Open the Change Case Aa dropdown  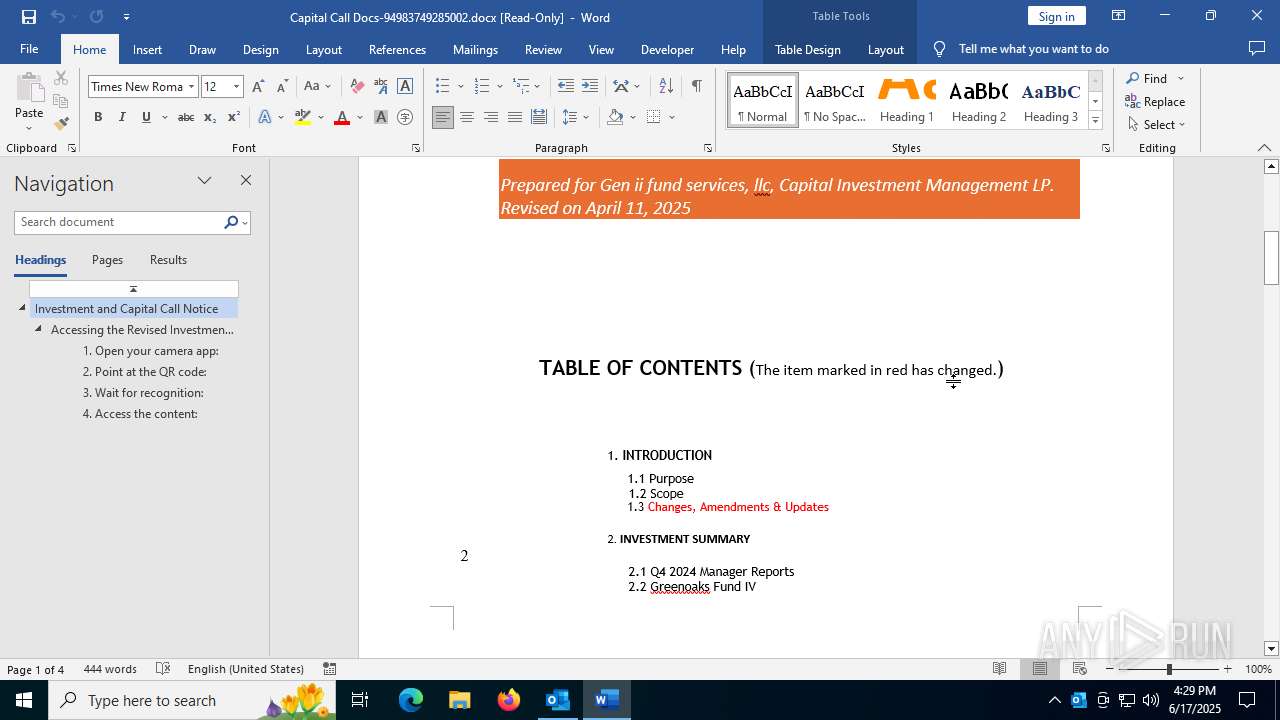[x=317, y=86]
